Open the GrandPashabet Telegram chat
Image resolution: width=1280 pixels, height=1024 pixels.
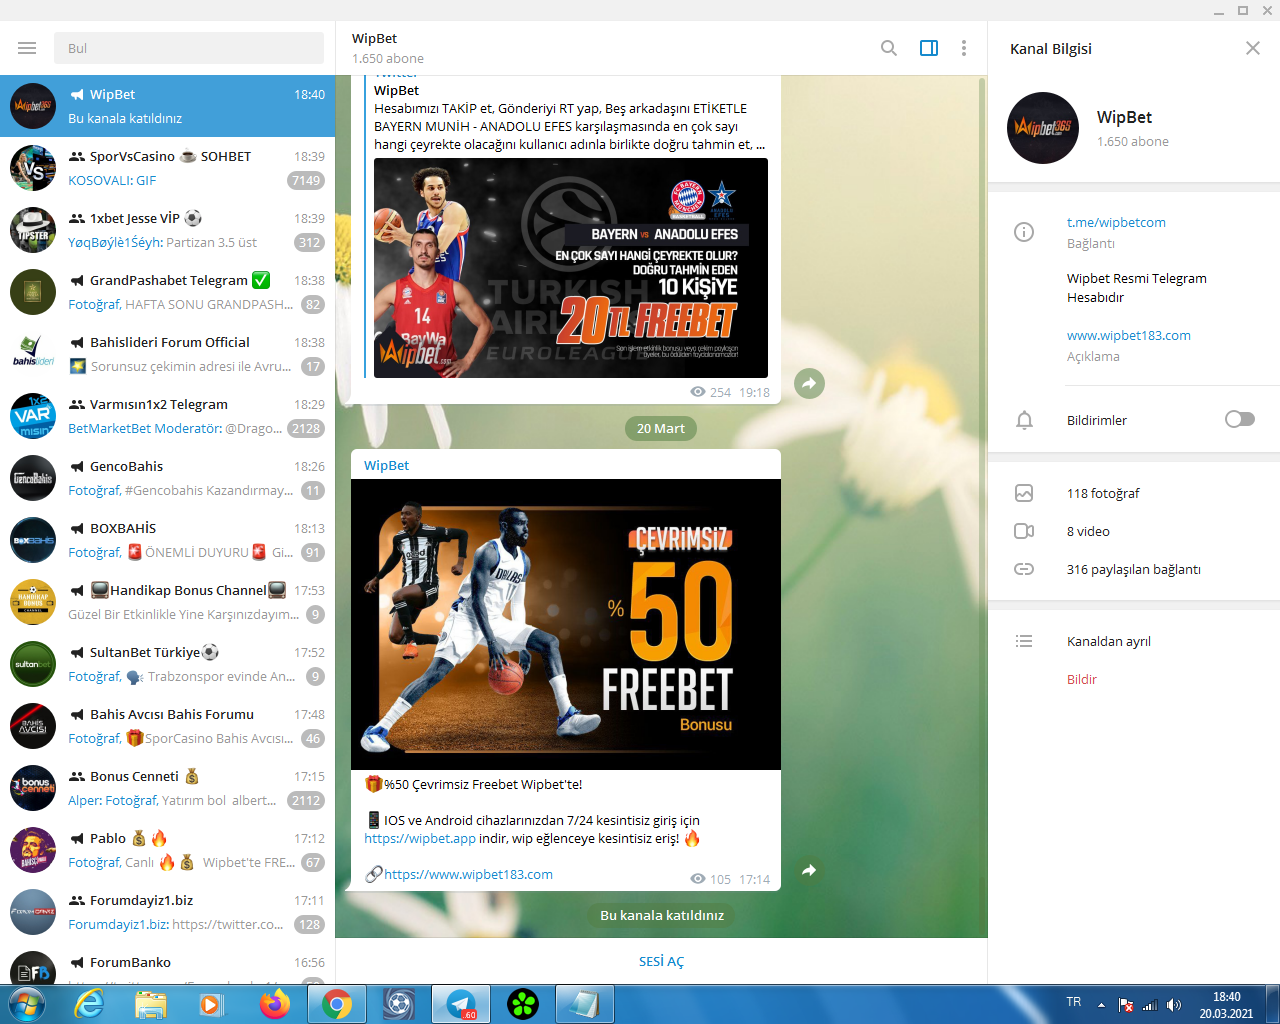click(167, 292)
